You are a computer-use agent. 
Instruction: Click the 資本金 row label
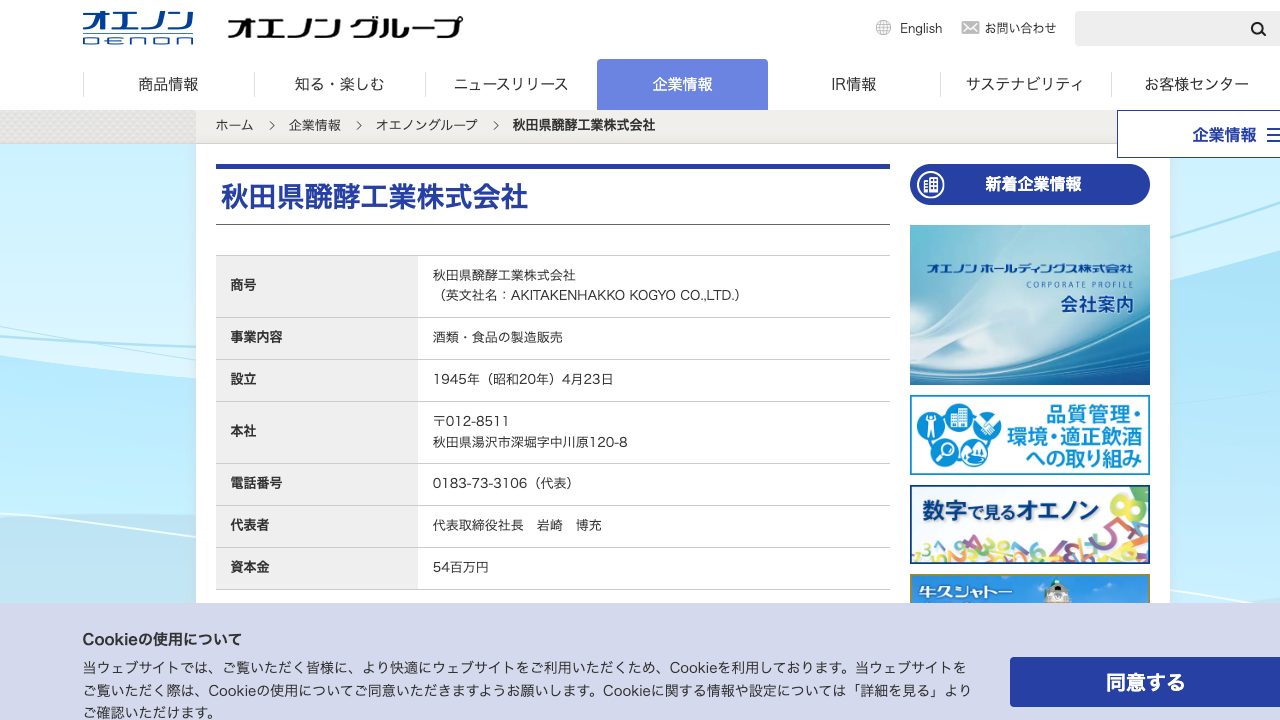[x=250, y=568]
